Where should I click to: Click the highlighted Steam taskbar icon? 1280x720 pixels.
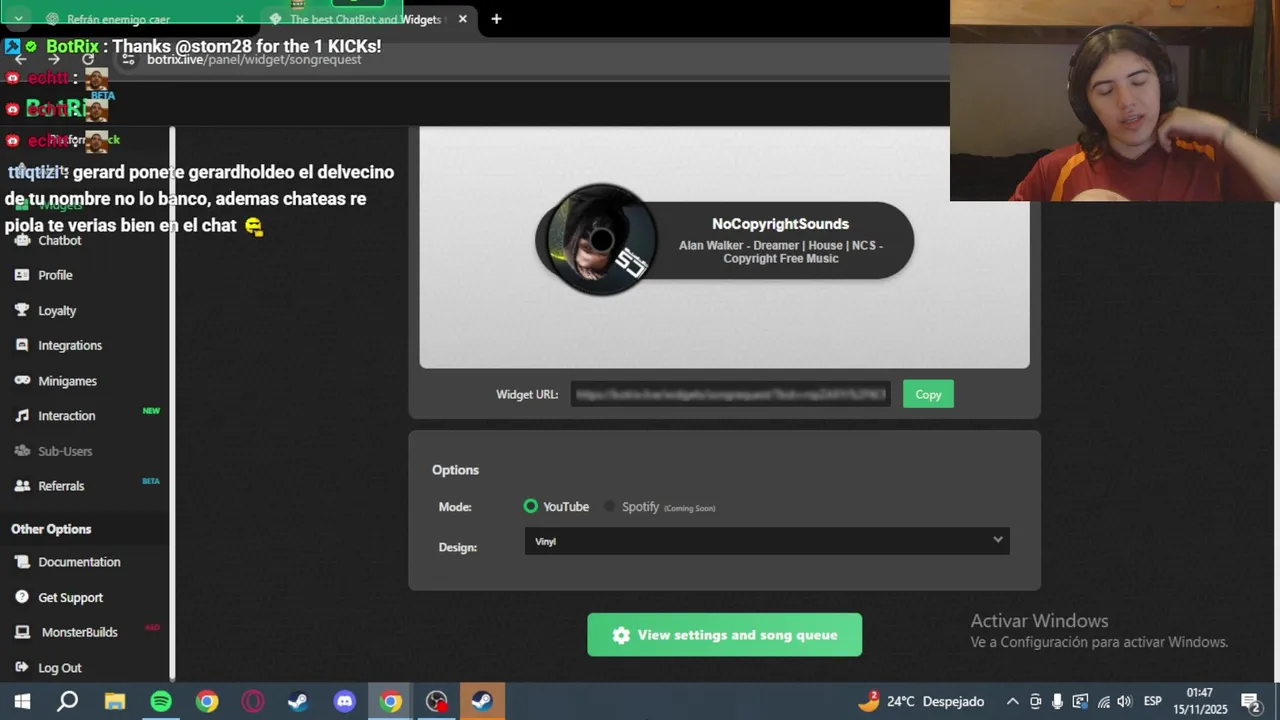[483, 701]
